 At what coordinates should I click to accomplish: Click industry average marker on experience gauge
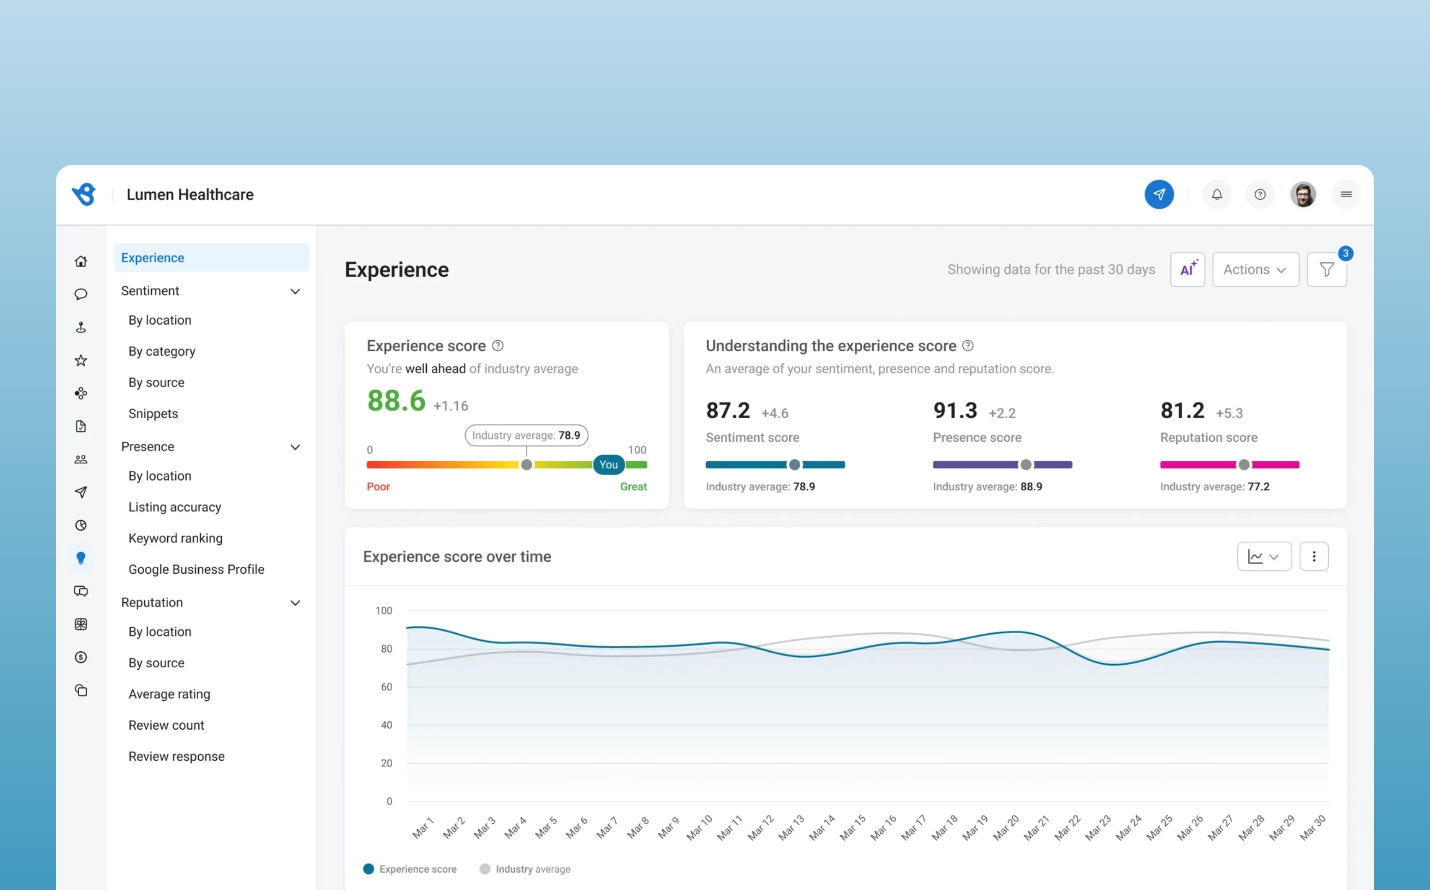[527, 465]
